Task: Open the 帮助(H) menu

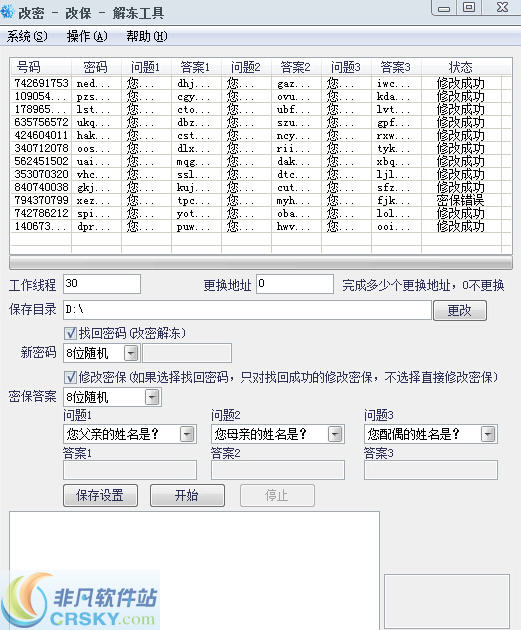Action: click(x=146, y=37)
